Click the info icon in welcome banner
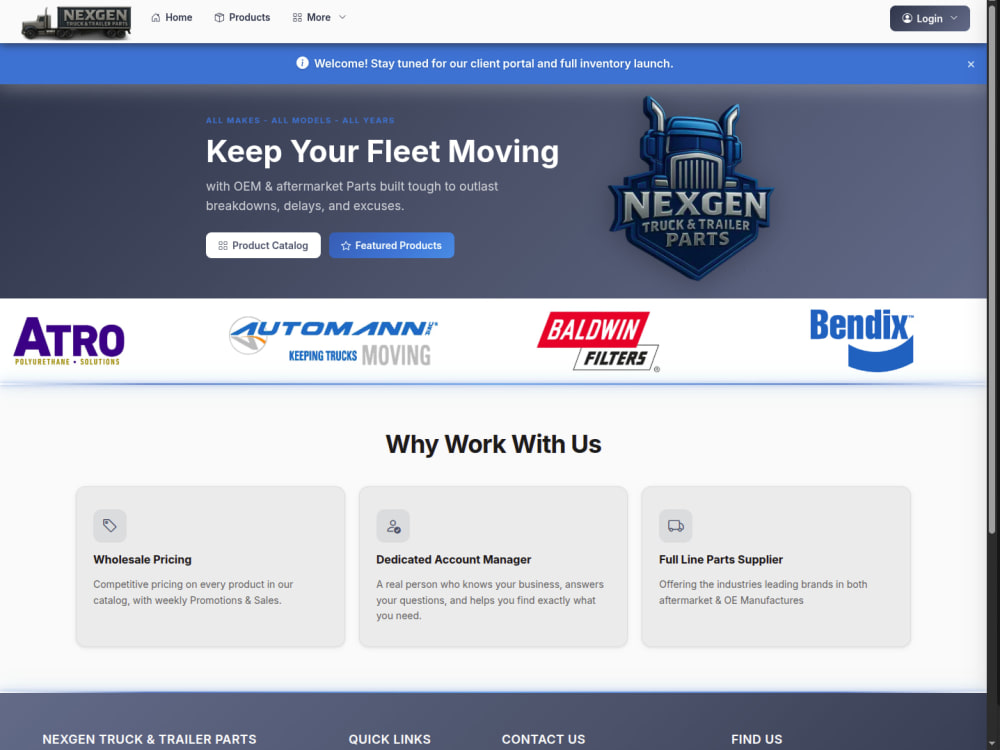This screenshot has height=750, width=1000. pos(302,63)
